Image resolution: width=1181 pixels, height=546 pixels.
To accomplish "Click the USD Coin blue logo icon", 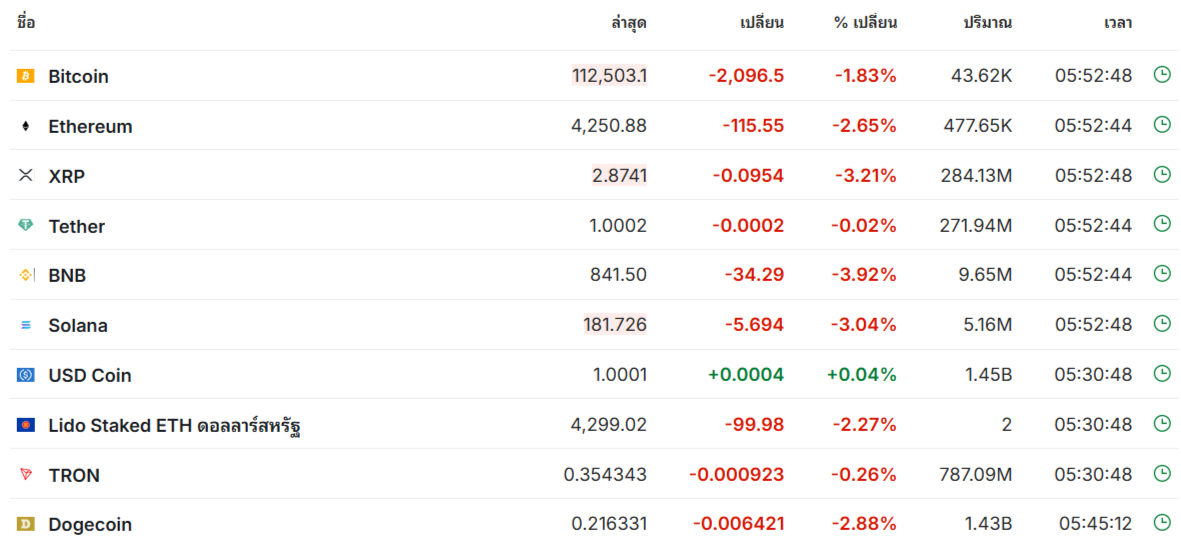I will click(x=26, y=375).
